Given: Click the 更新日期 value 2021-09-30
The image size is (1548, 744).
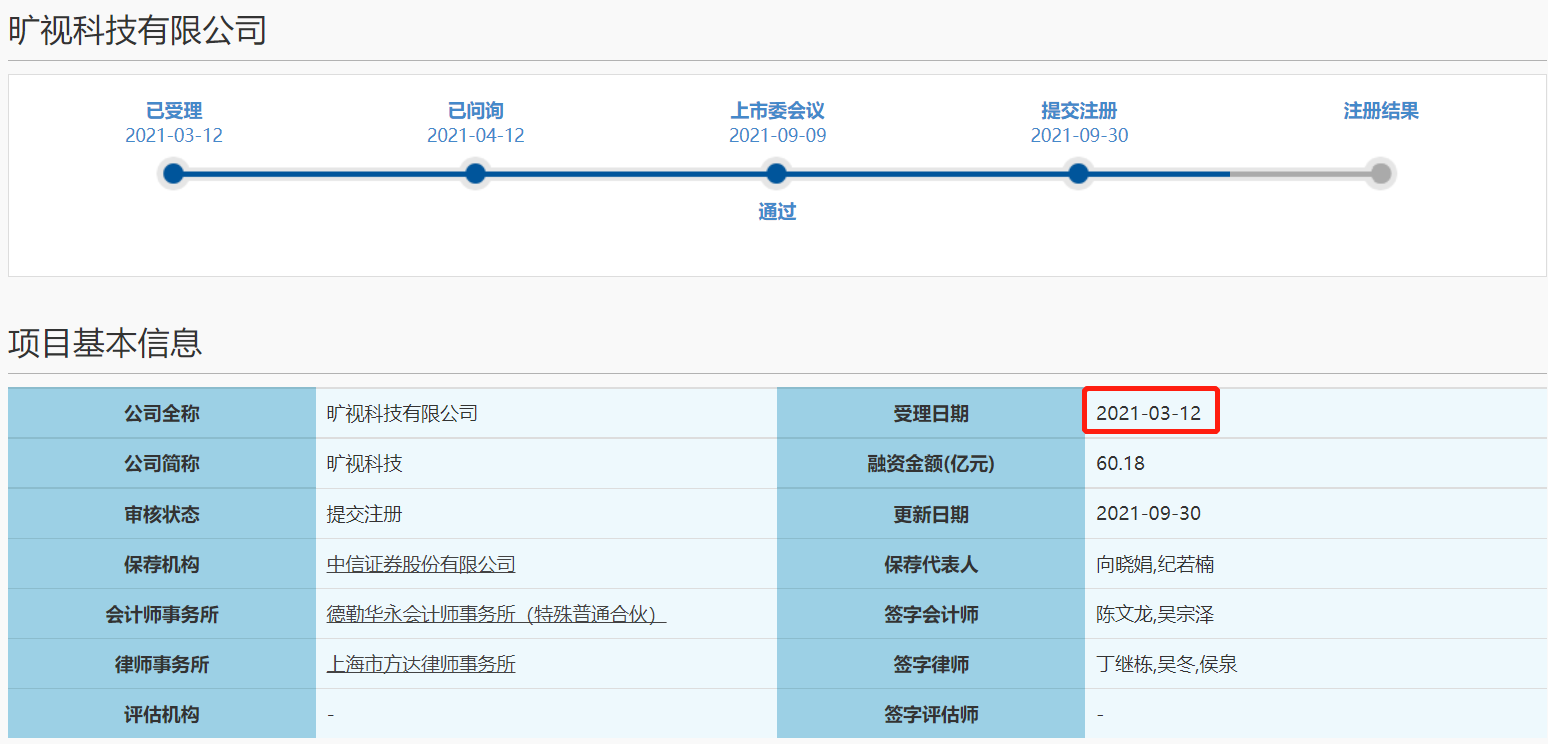Looking at the screenshot, I should pyautogui.click(x=1149, y=514).
